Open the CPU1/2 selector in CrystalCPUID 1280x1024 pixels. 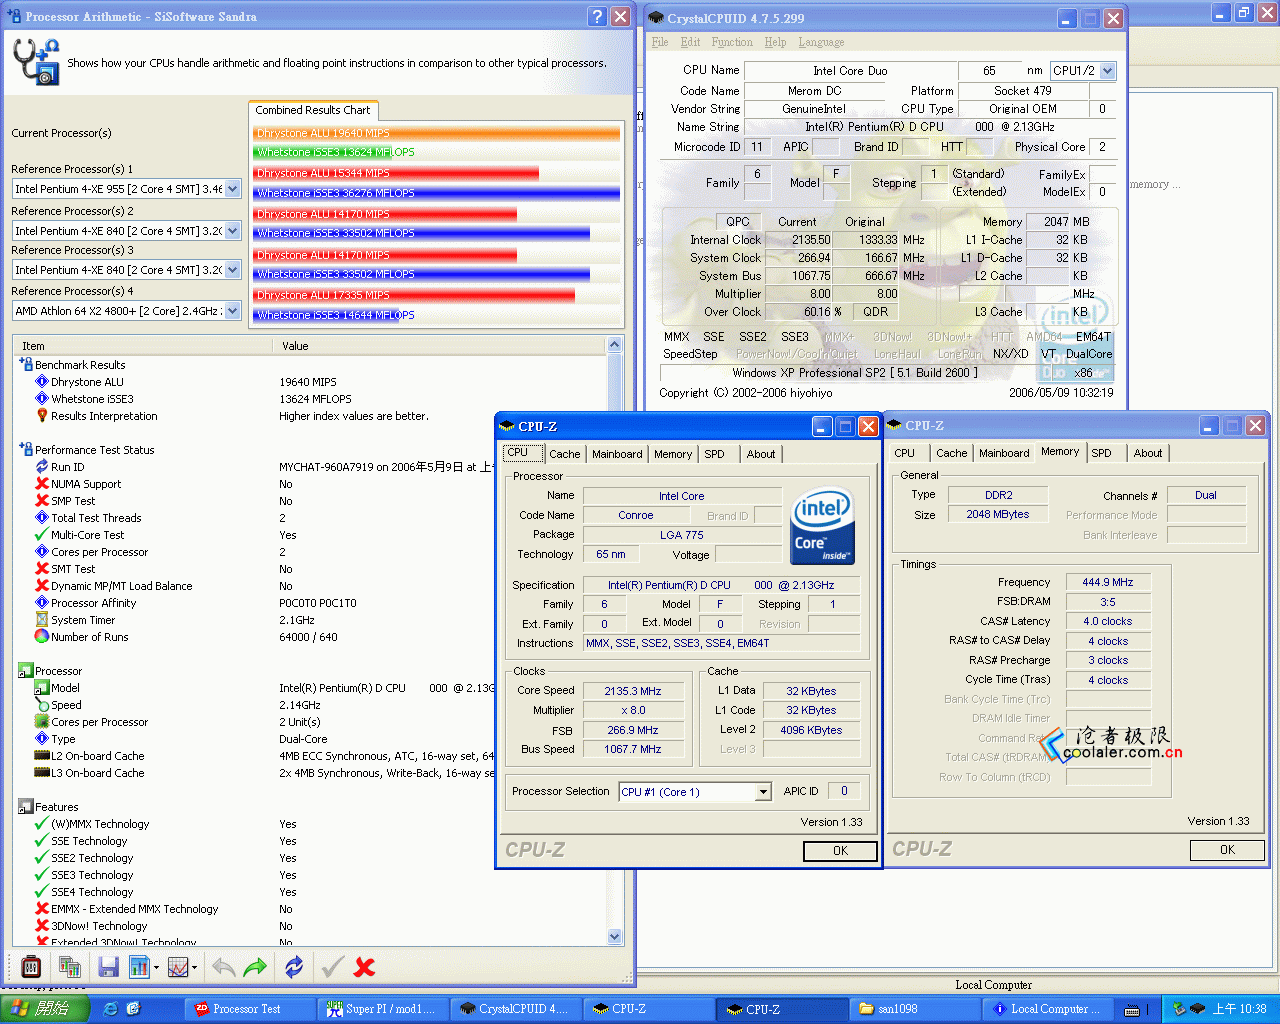click(x=1107, y=71)
